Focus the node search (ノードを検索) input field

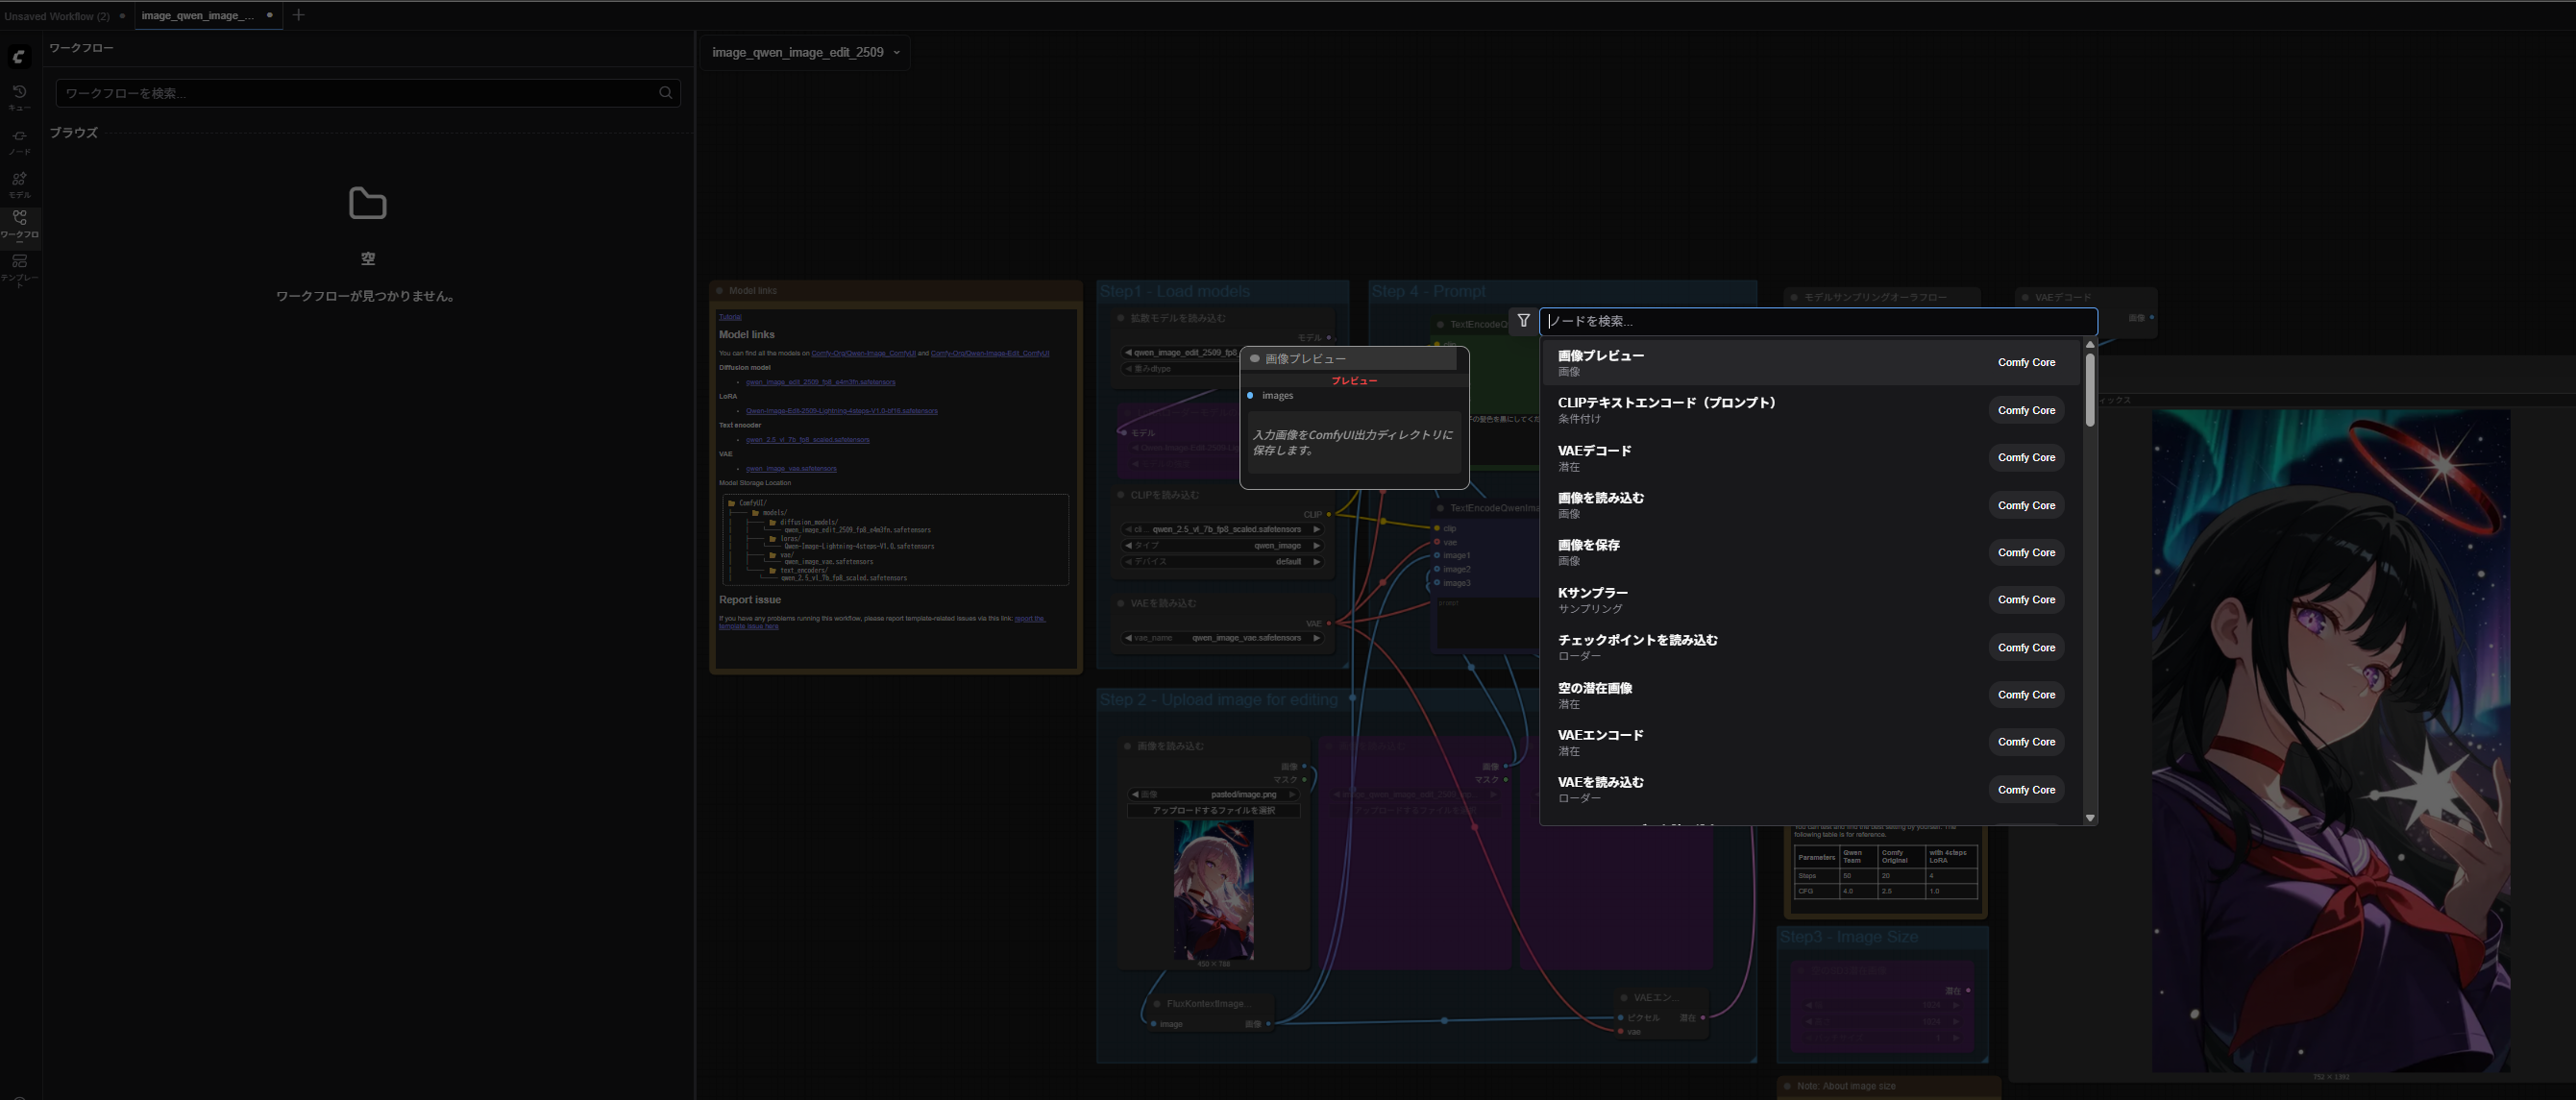(x=1816, y=321)
